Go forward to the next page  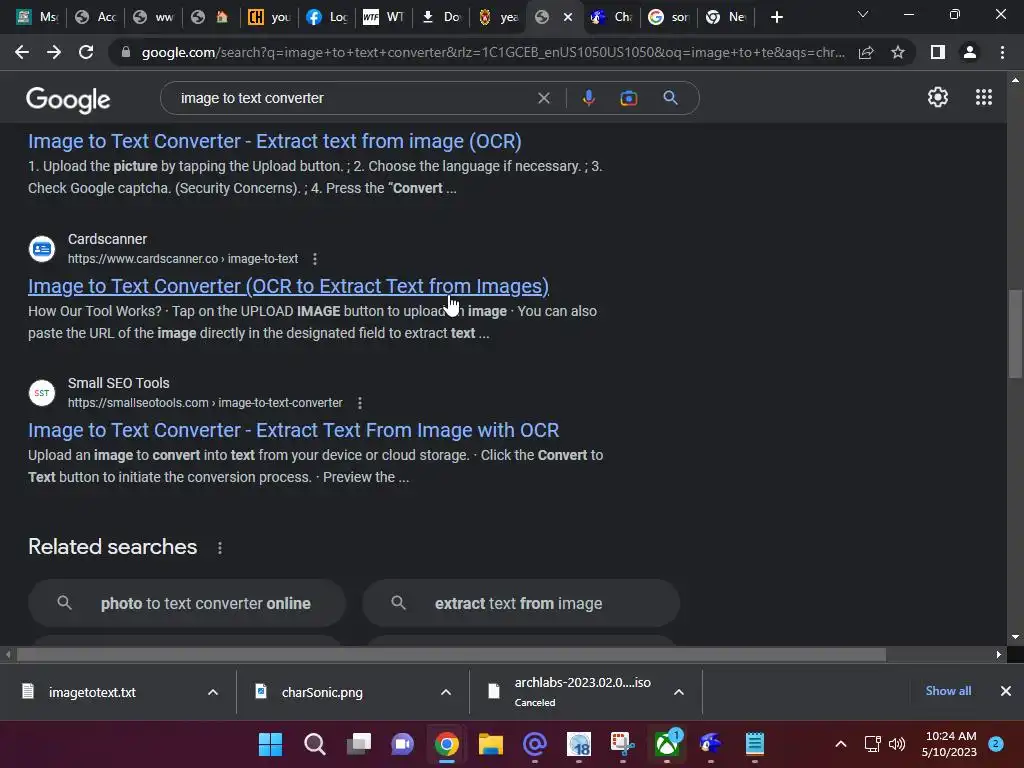coord(54,52)
